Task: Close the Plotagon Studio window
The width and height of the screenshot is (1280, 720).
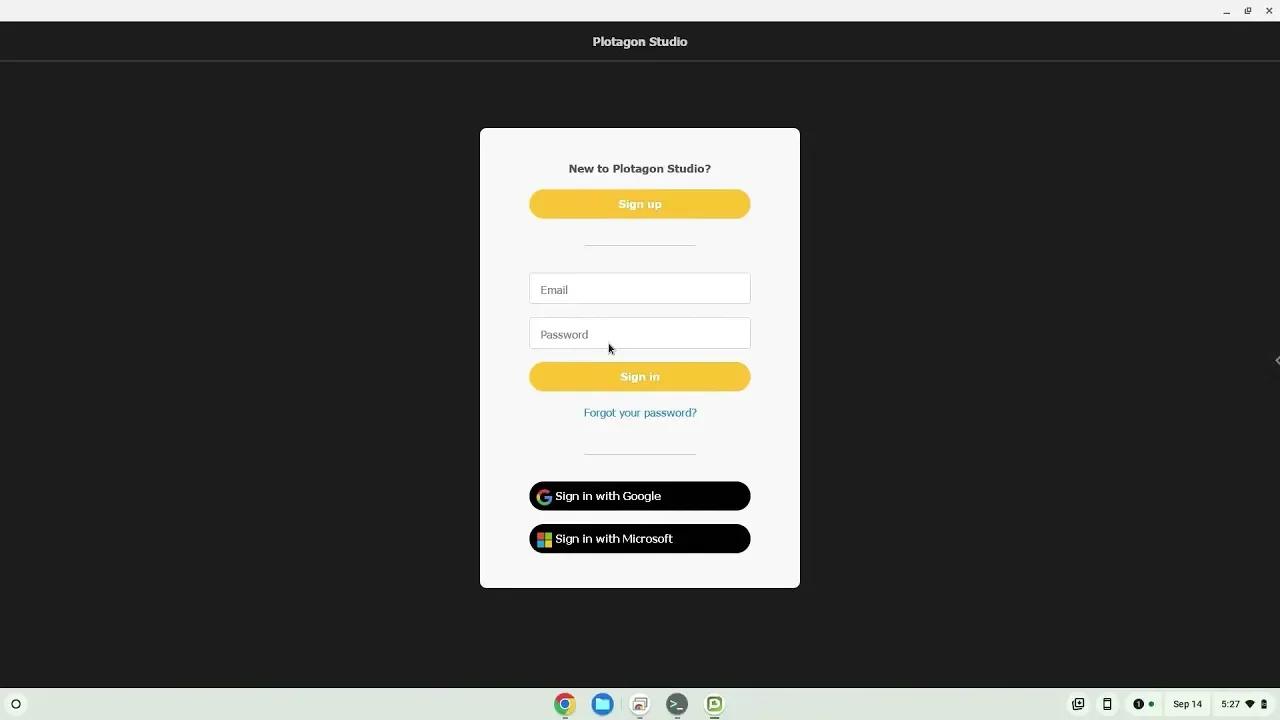Action: [1269, 11]
